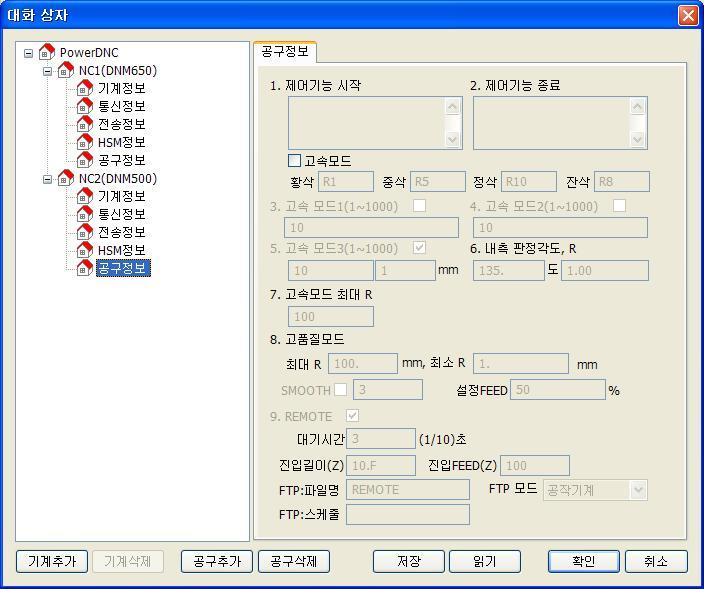Click the 공구삭제 button
The image size is (704, 589).
tap(294, 561)
